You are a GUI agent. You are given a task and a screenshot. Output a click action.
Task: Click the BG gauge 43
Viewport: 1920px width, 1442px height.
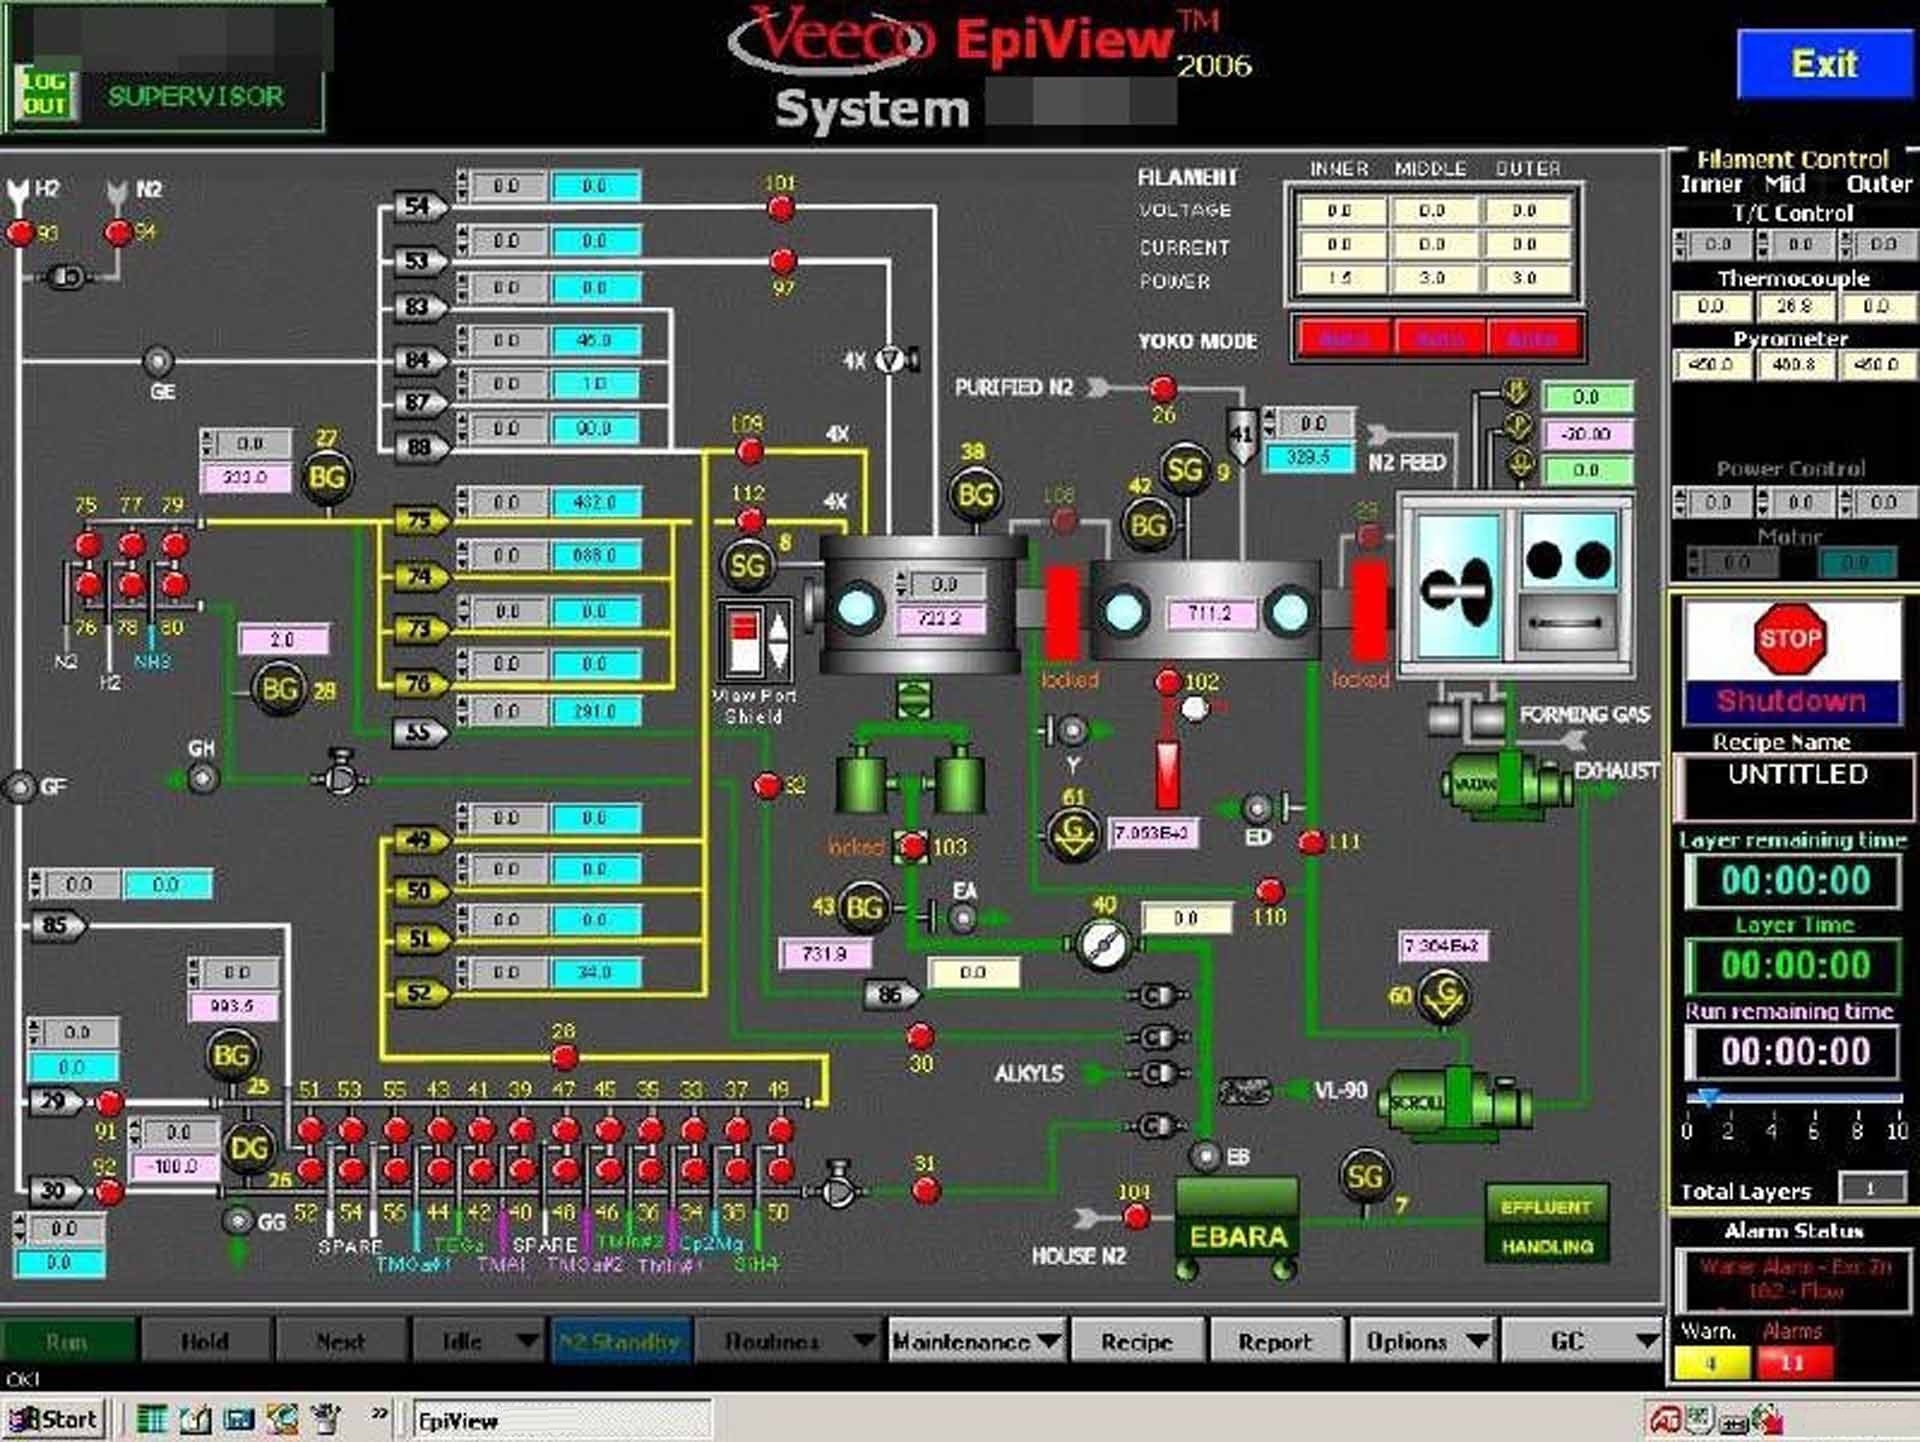(864, 907)
